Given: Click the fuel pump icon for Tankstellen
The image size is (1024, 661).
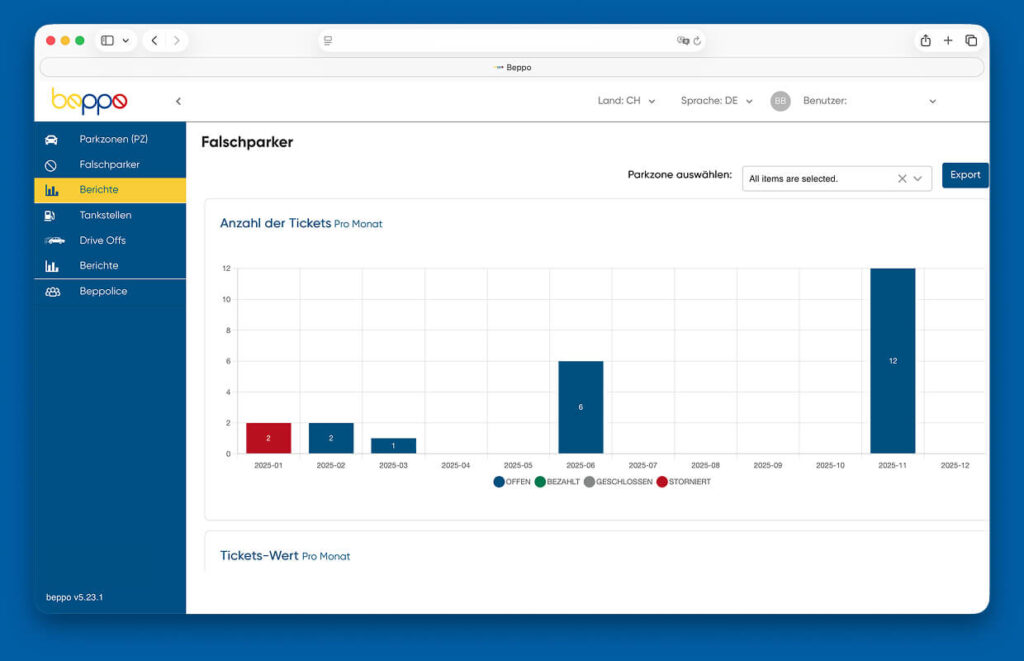Looking at the screenshot, I should pos(51,215).
